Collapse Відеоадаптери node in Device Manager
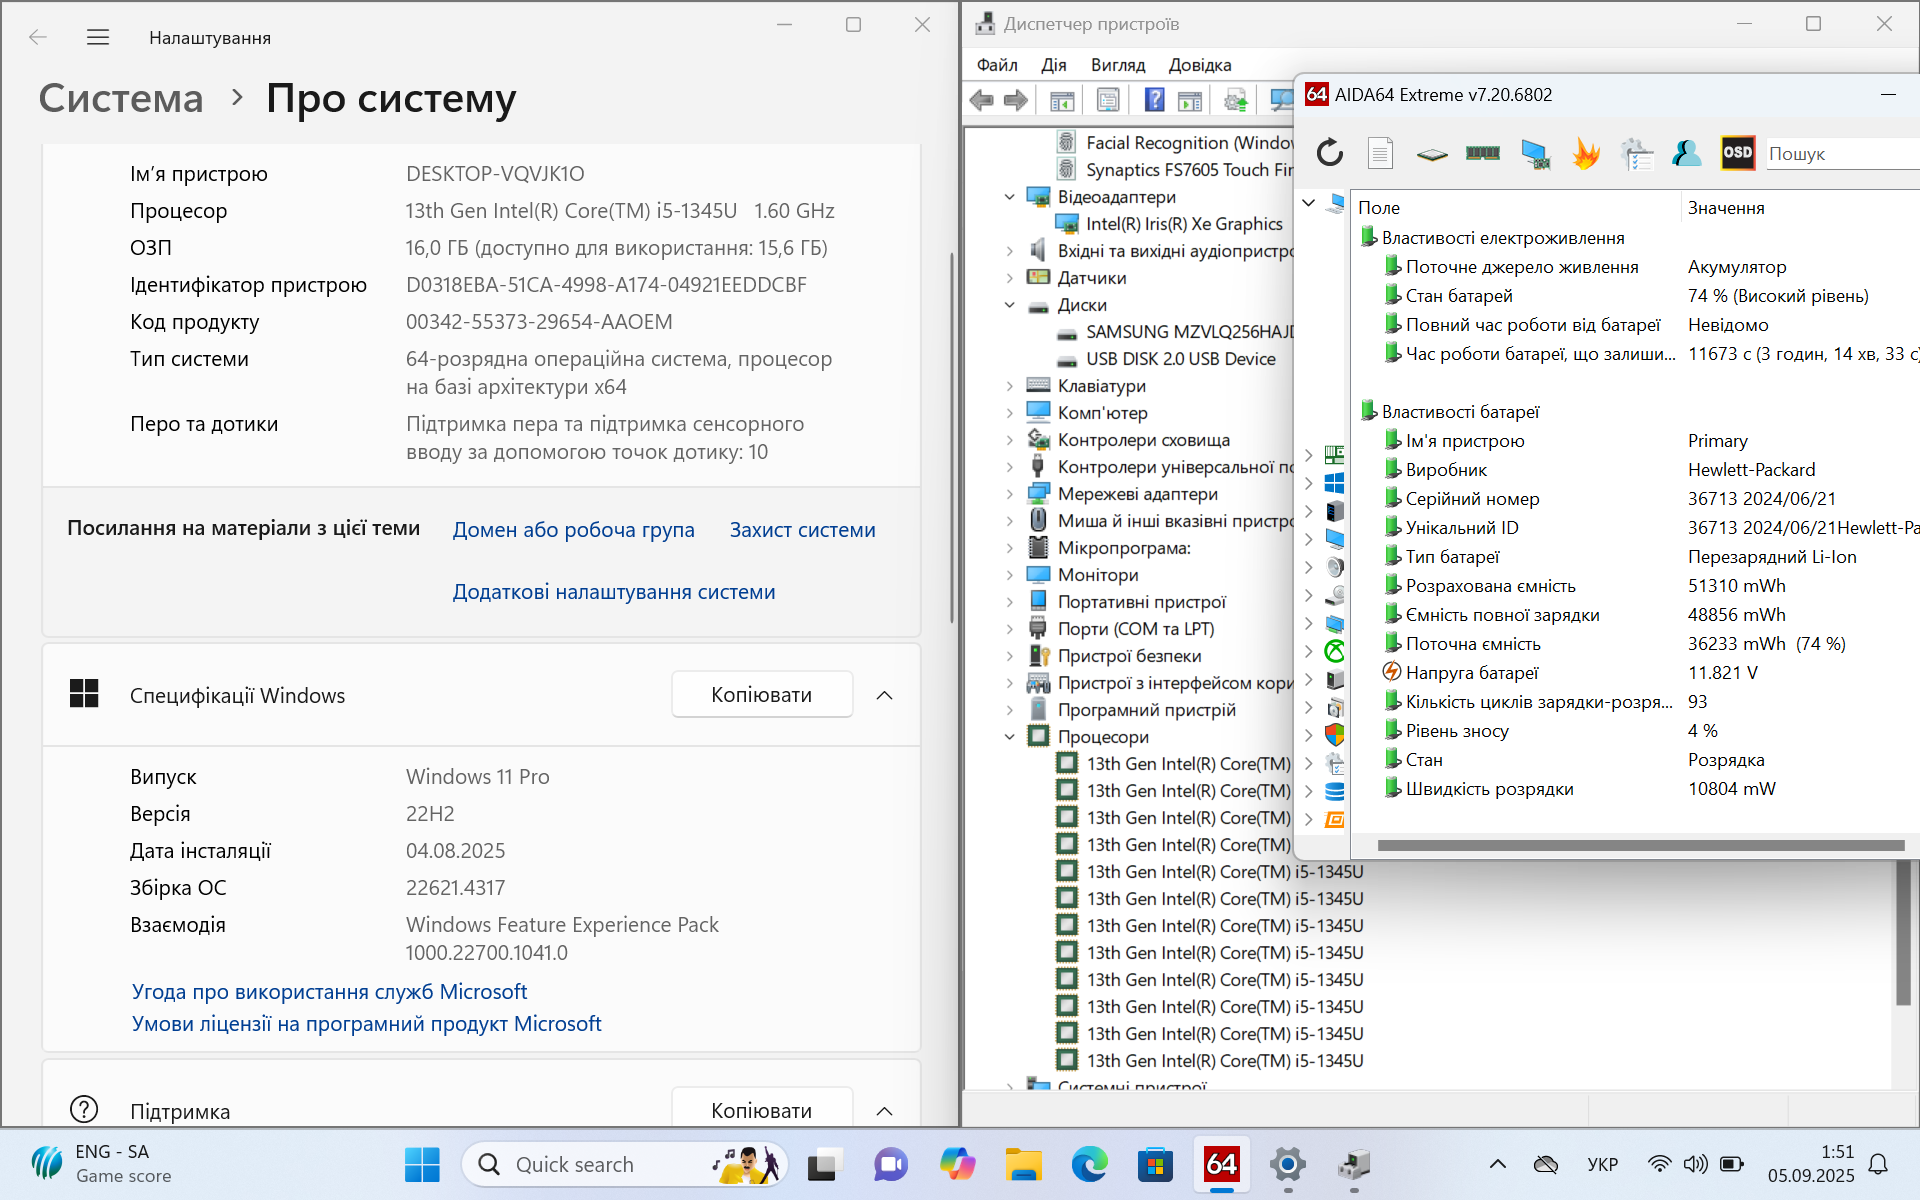Viewport: 1920px width, 1200px height. [x=1010, y=197]
